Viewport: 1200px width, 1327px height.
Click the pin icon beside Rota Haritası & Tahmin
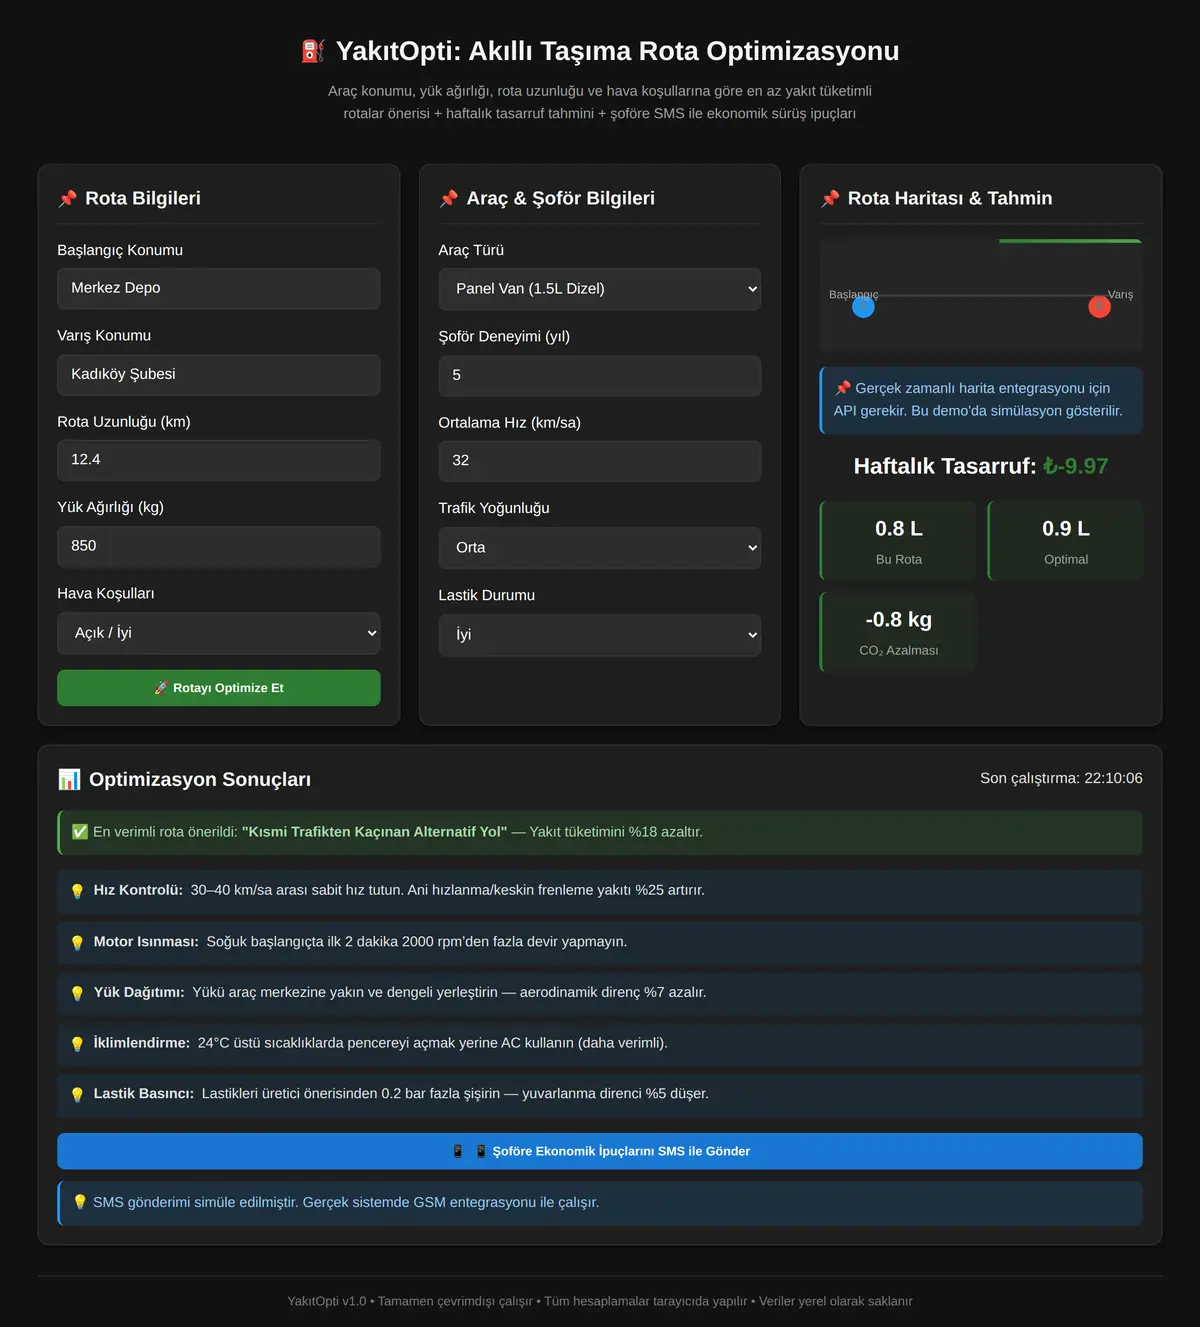point(830,199)
